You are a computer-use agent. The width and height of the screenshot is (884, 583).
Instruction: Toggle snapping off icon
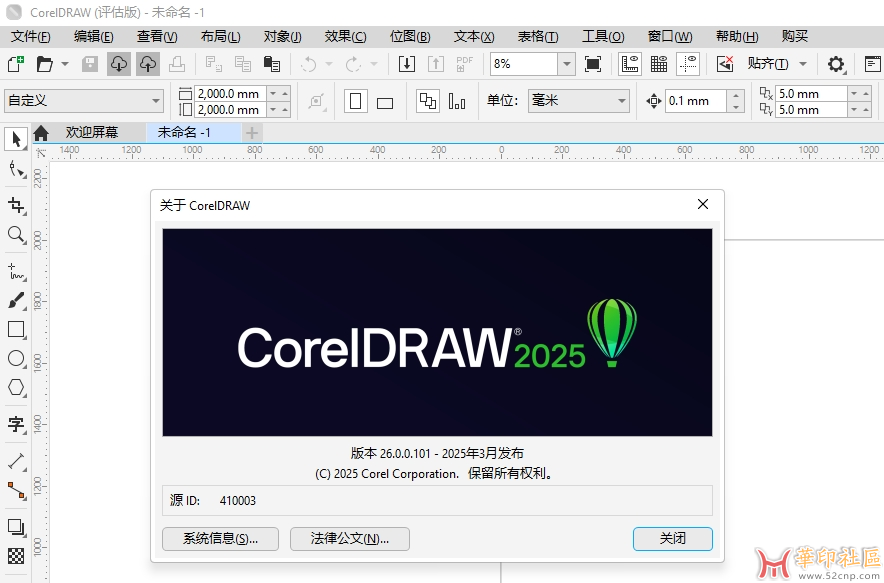(725, 64)
